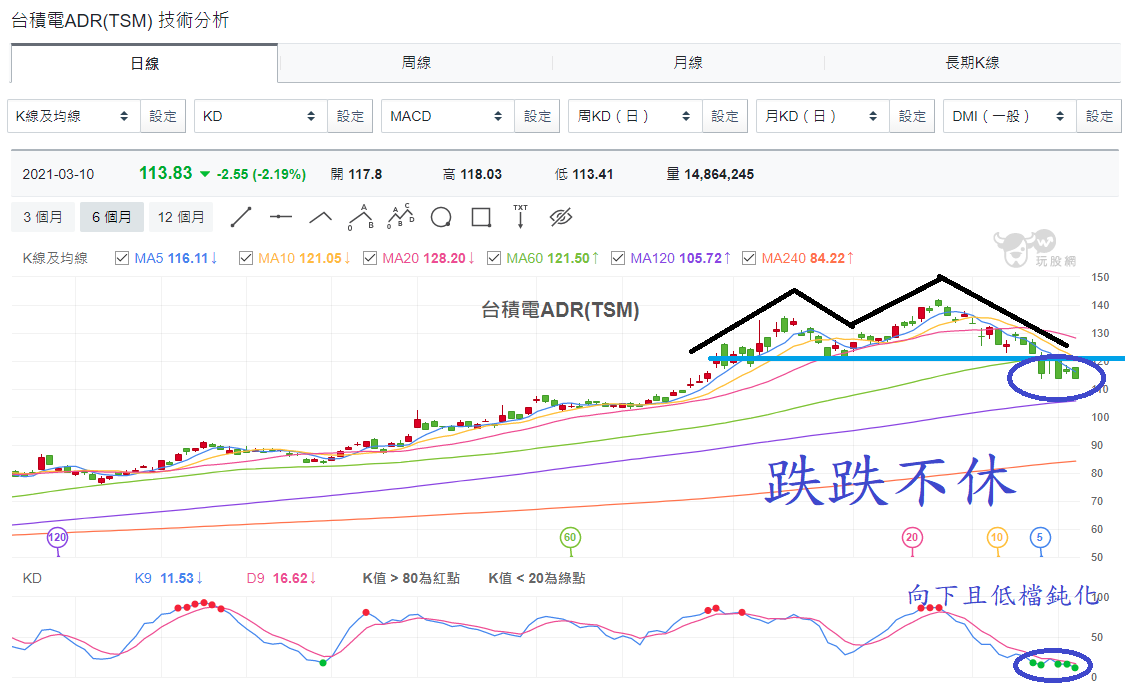The height and width of the screenshot is (686, 1125).
Task: Open the KD indicator dropdown
Action: point(259,116)
